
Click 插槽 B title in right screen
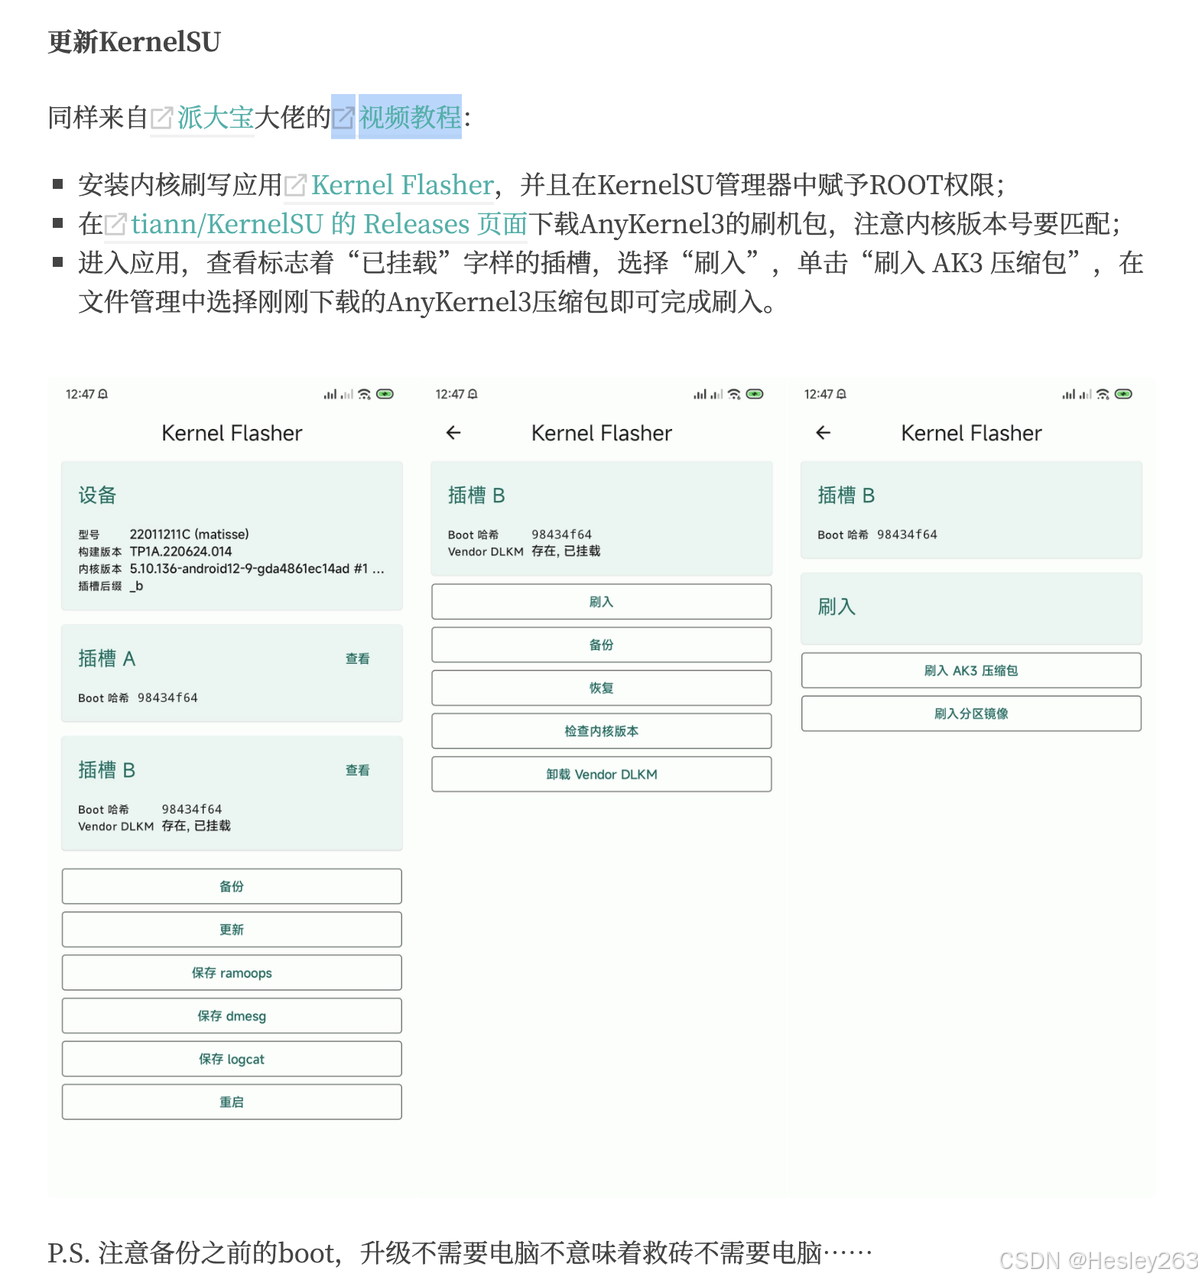tap(846, 495)
